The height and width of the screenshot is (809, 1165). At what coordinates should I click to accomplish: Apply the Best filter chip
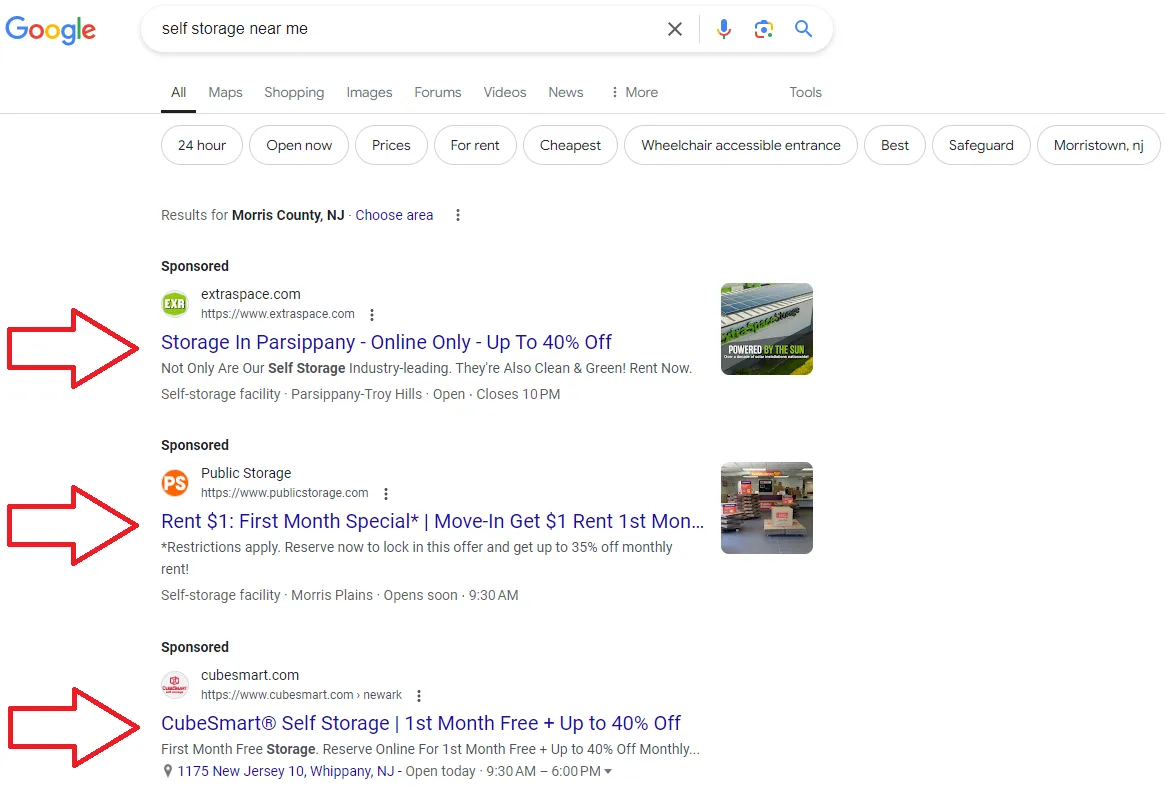coord(895,146)
